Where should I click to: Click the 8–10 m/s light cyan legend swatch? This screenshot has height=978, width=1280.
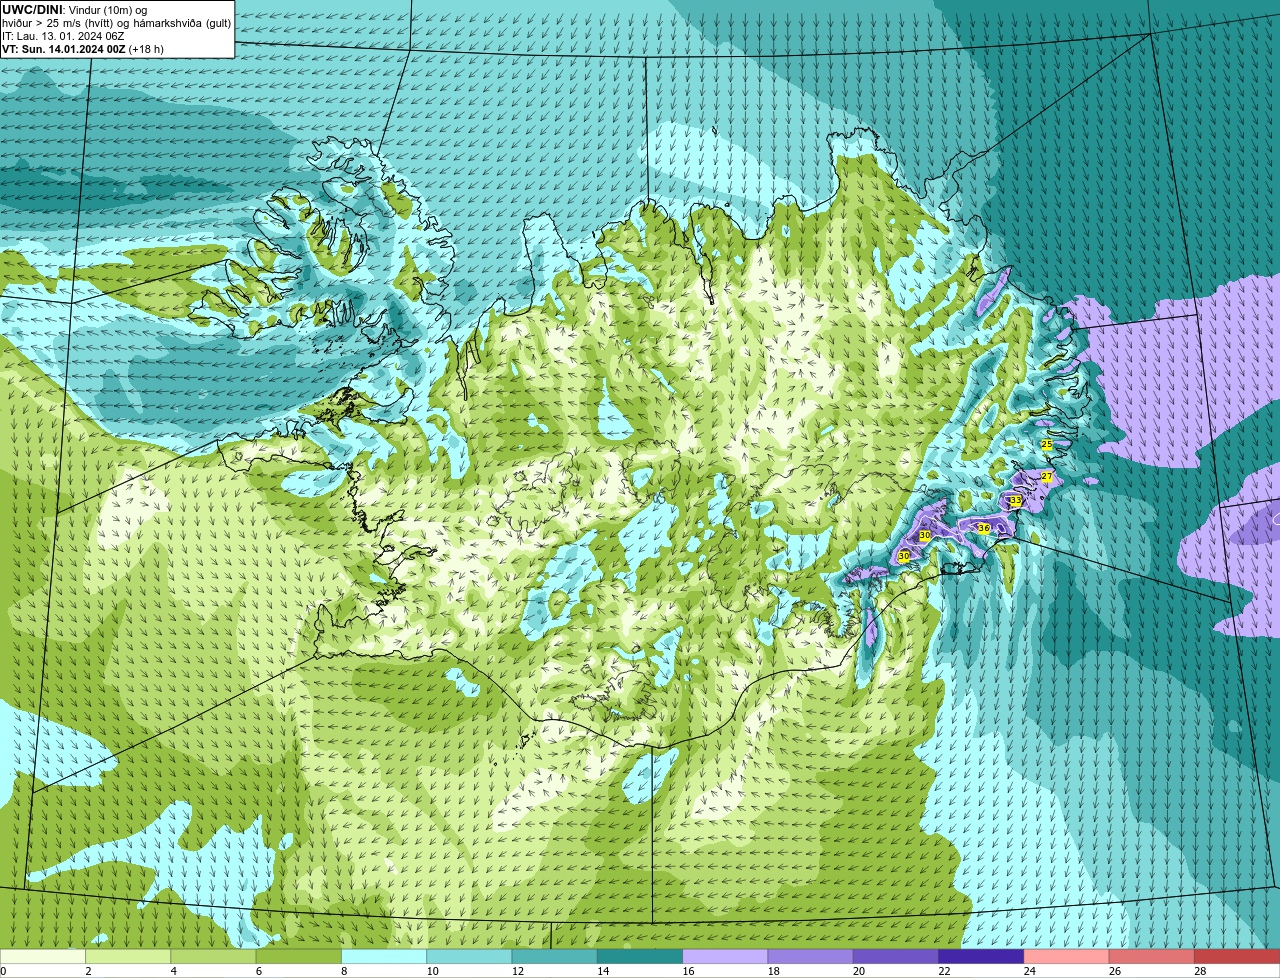[x=384, y=956]
